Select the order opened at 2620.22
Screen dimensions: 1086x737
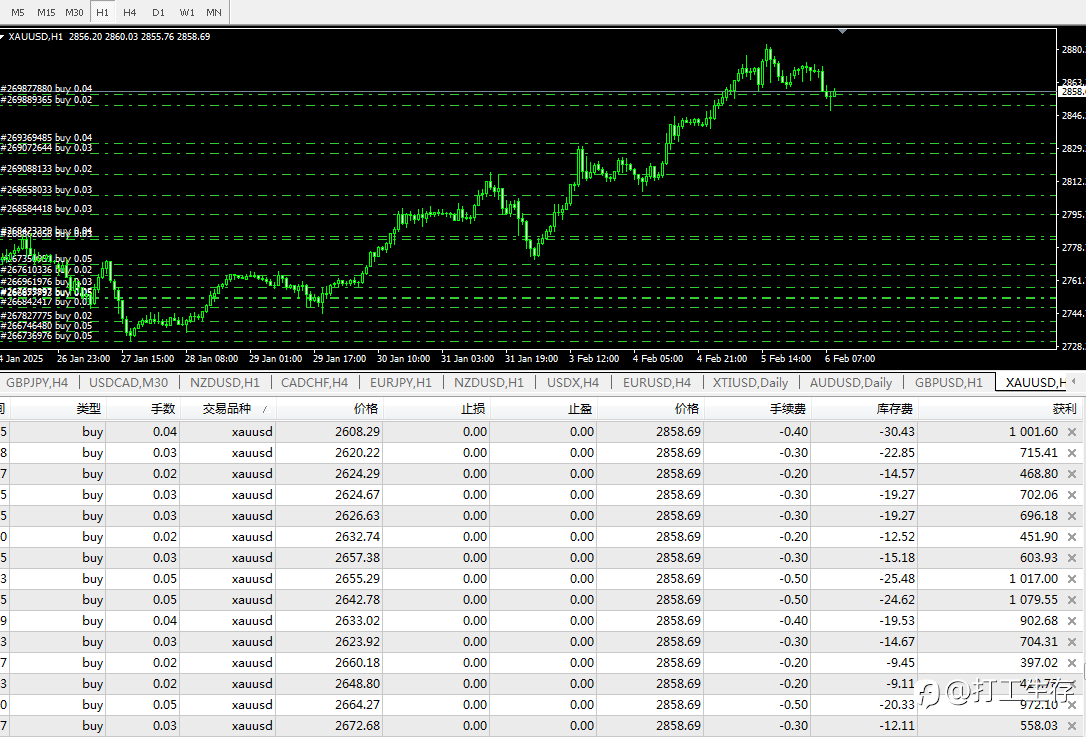coord(540,452)
